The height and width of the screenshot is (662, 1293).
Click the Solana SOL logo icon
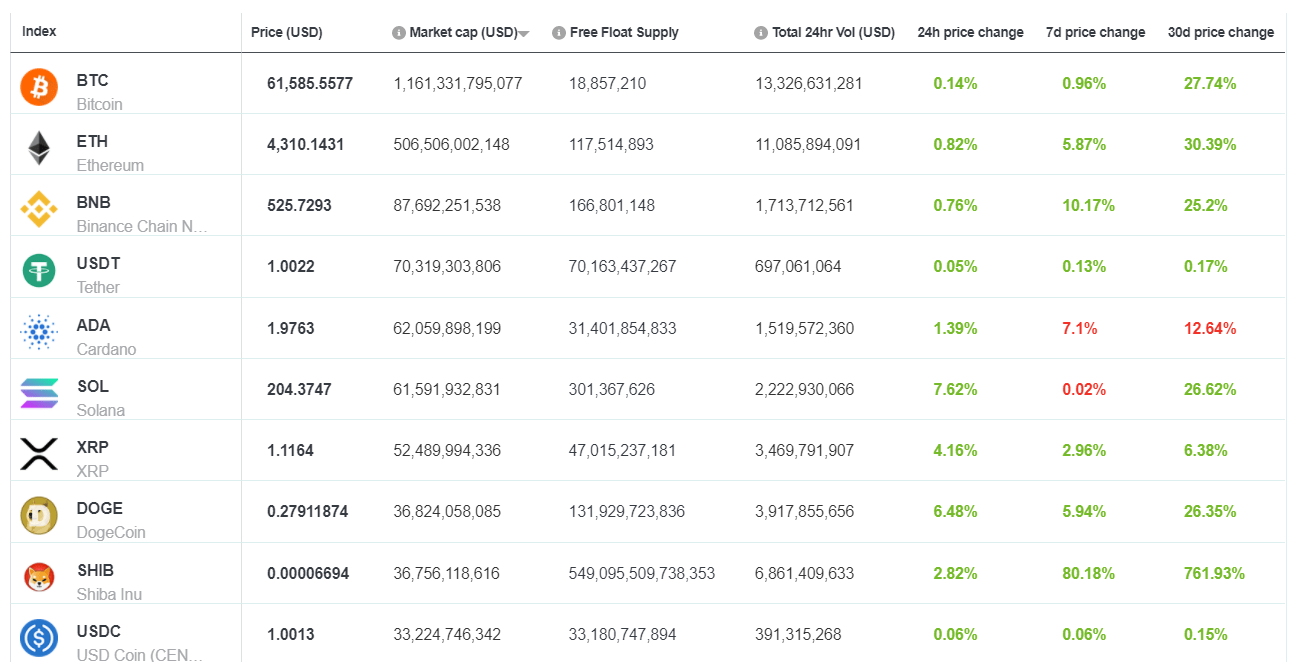click(x=39, y=393)
